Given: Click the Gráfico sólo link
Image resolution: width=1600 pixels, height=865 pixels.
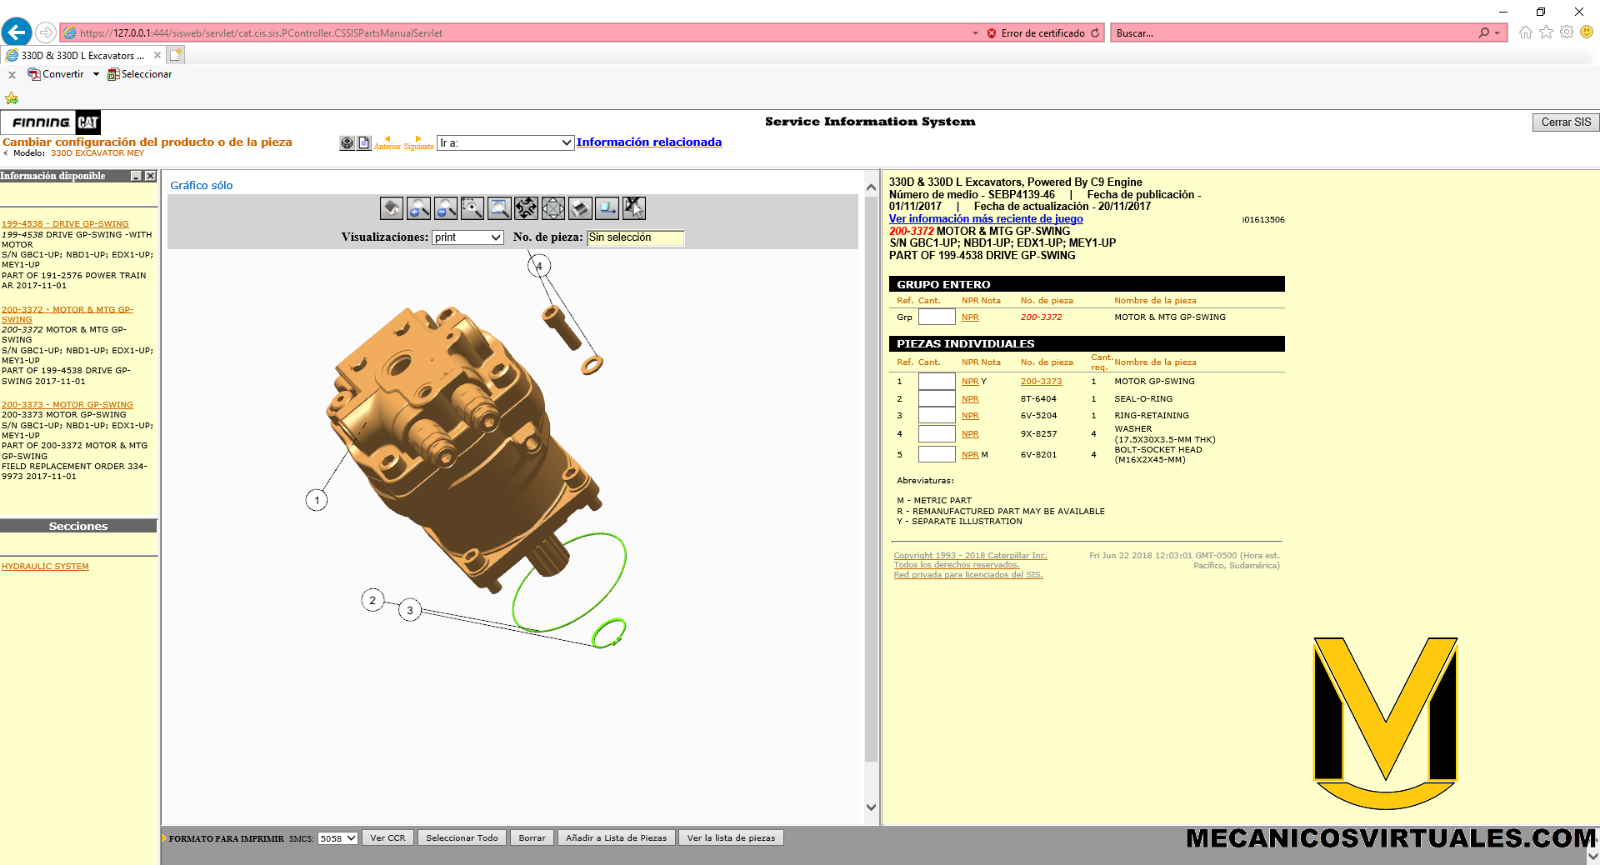Looking at the screenshot, I should tap(201, 185).
